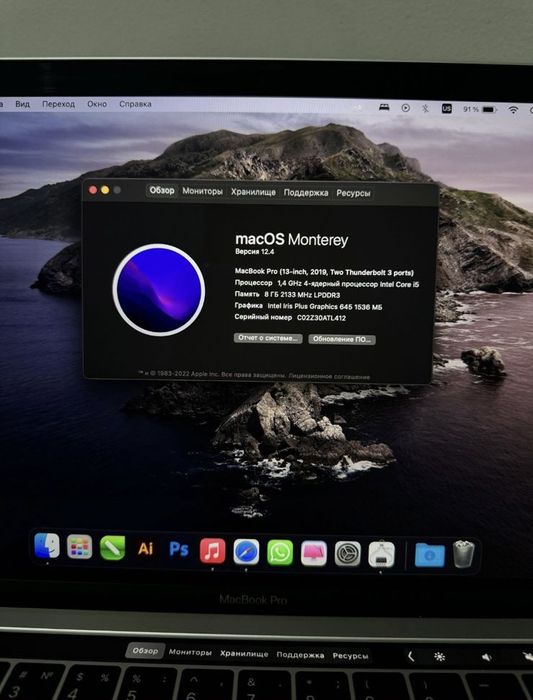The width and height of the screenshot is (533, 700).
Task: Launch the green pencil app in Dock
Action: [x=112, y=548]
